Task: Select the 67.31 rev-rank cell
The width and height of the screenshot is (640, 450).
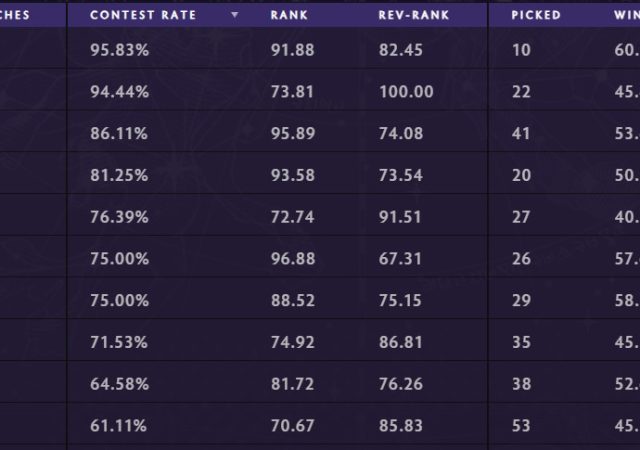Action: point(401,259)
